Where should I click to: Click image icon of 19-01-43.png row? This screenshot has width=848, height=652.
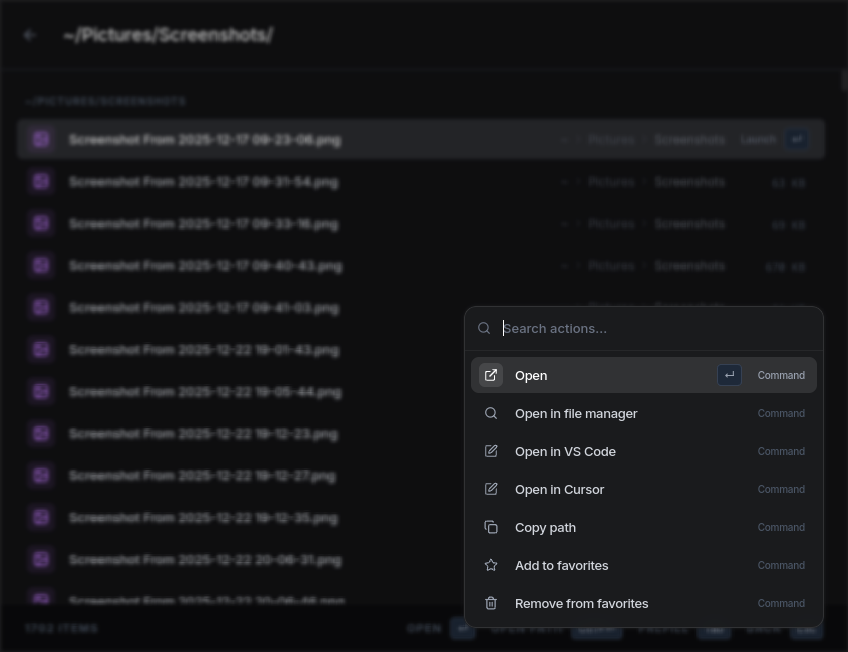(41, 350)
